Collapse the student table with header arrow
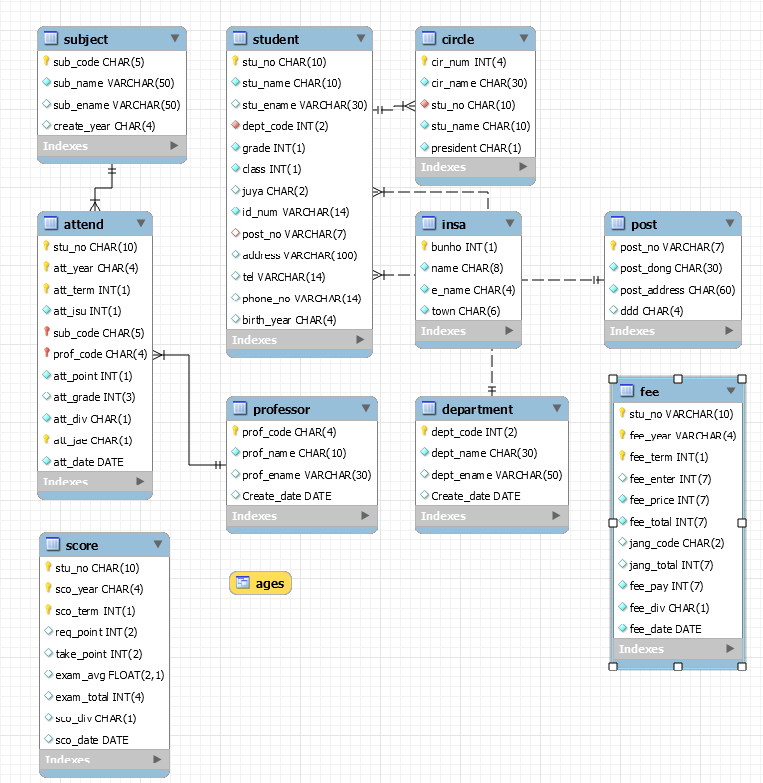This screenshot has width=763, height=783. (x=361, y=38)
